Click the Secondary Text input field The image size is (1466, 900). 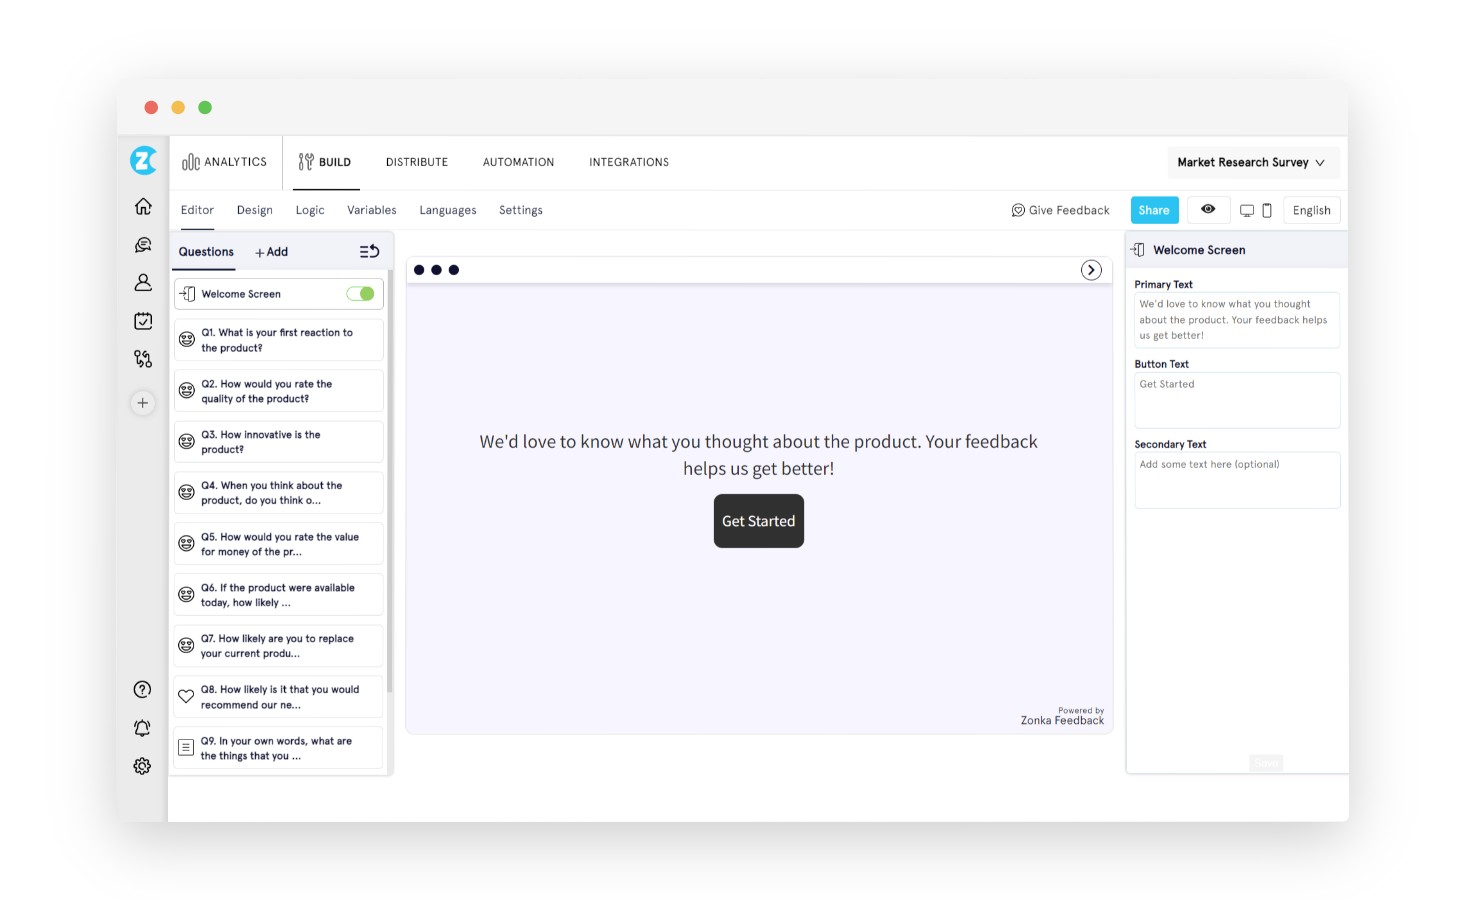coord(1237,480)
